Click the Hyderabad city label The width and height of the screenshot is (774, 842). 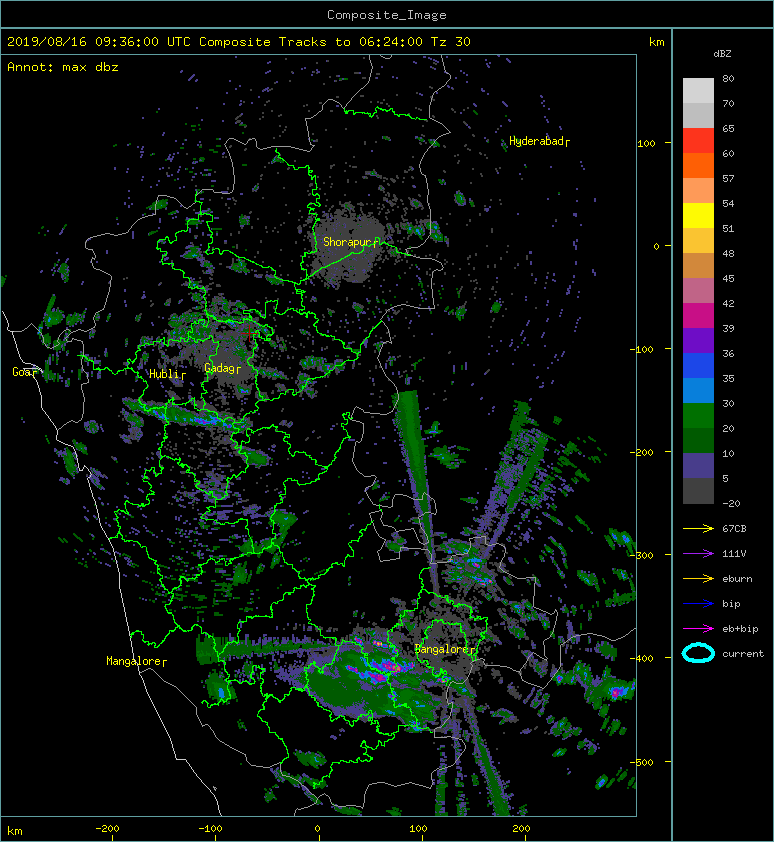pos(536,141)
